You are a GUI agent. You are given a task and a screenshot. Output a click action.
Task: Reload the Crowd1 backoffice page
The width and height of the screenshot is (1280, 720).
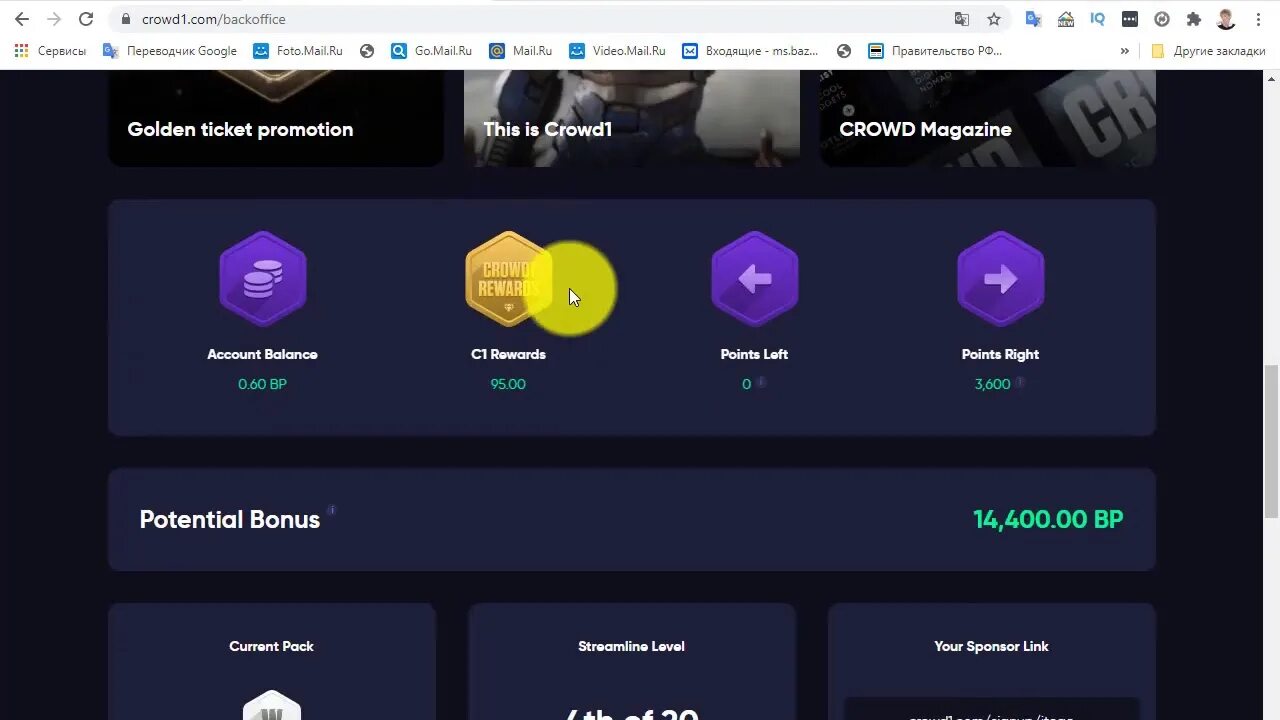86,19
